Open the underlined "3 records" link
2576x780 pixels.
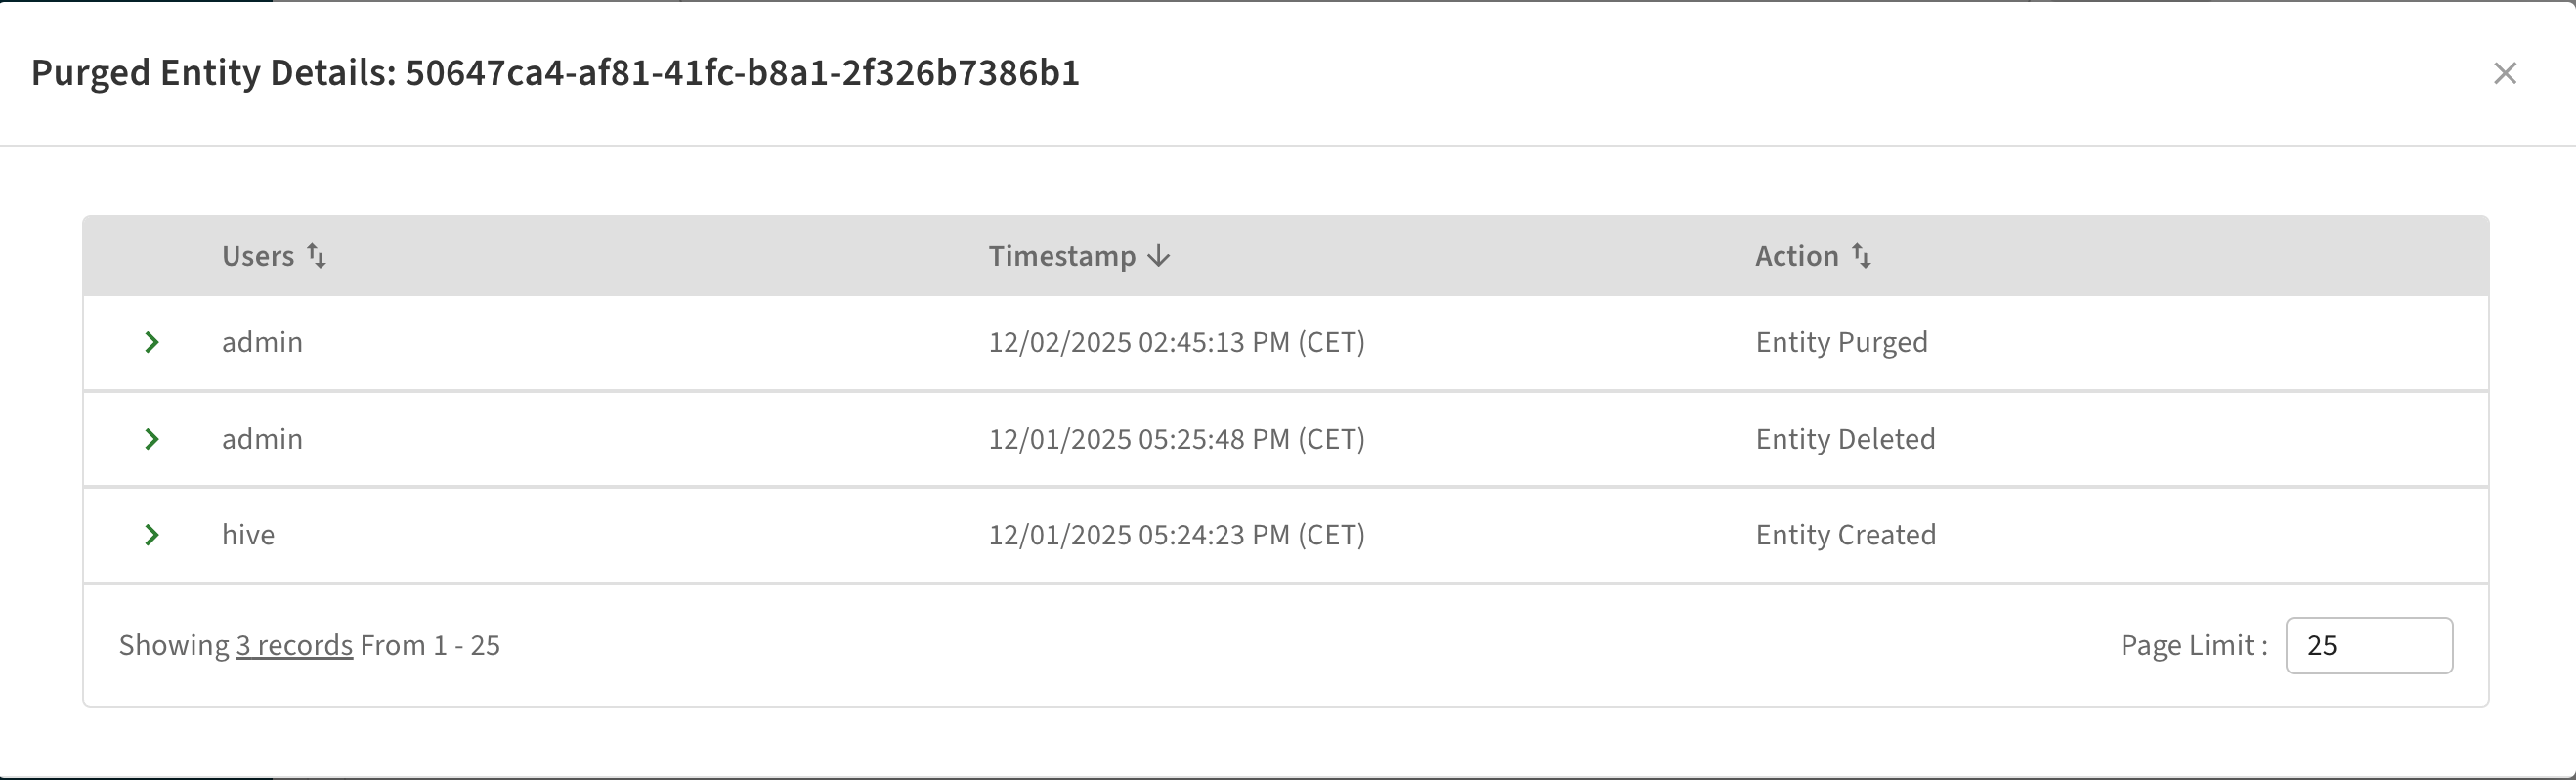[x=294, y=645]
